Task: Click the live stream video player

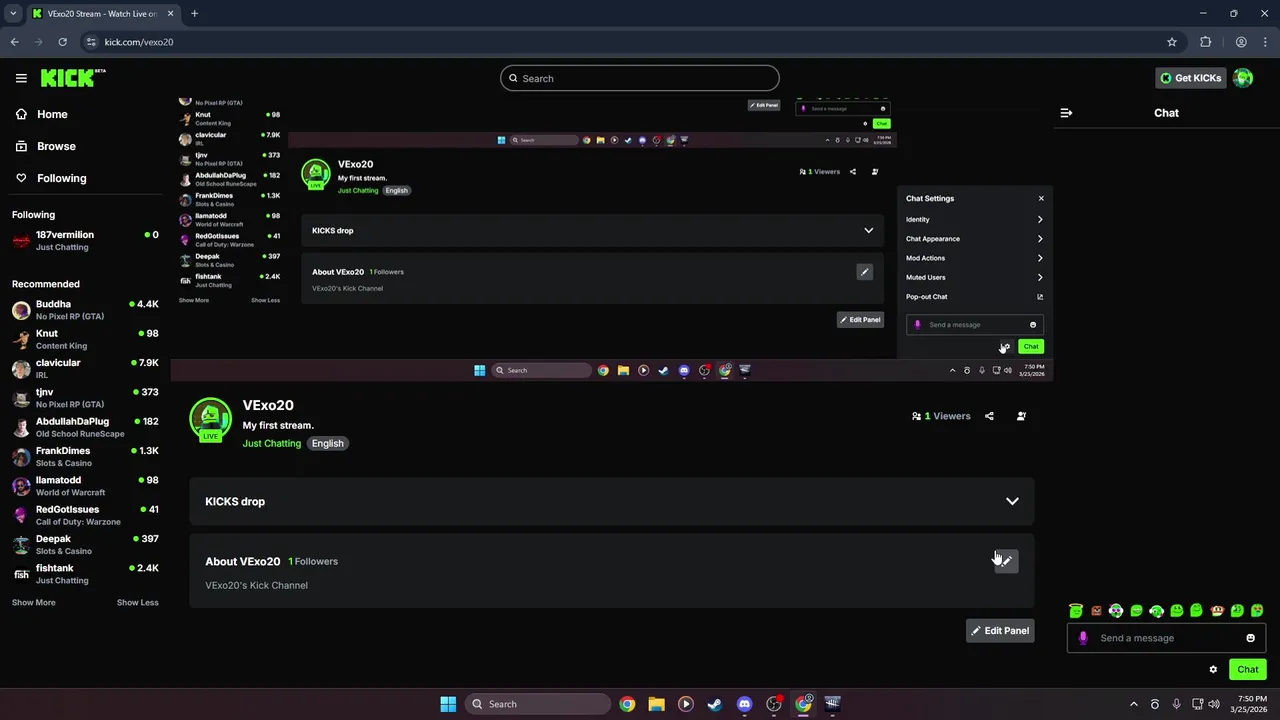Action: pyautogui.click(x=611, y=238)
